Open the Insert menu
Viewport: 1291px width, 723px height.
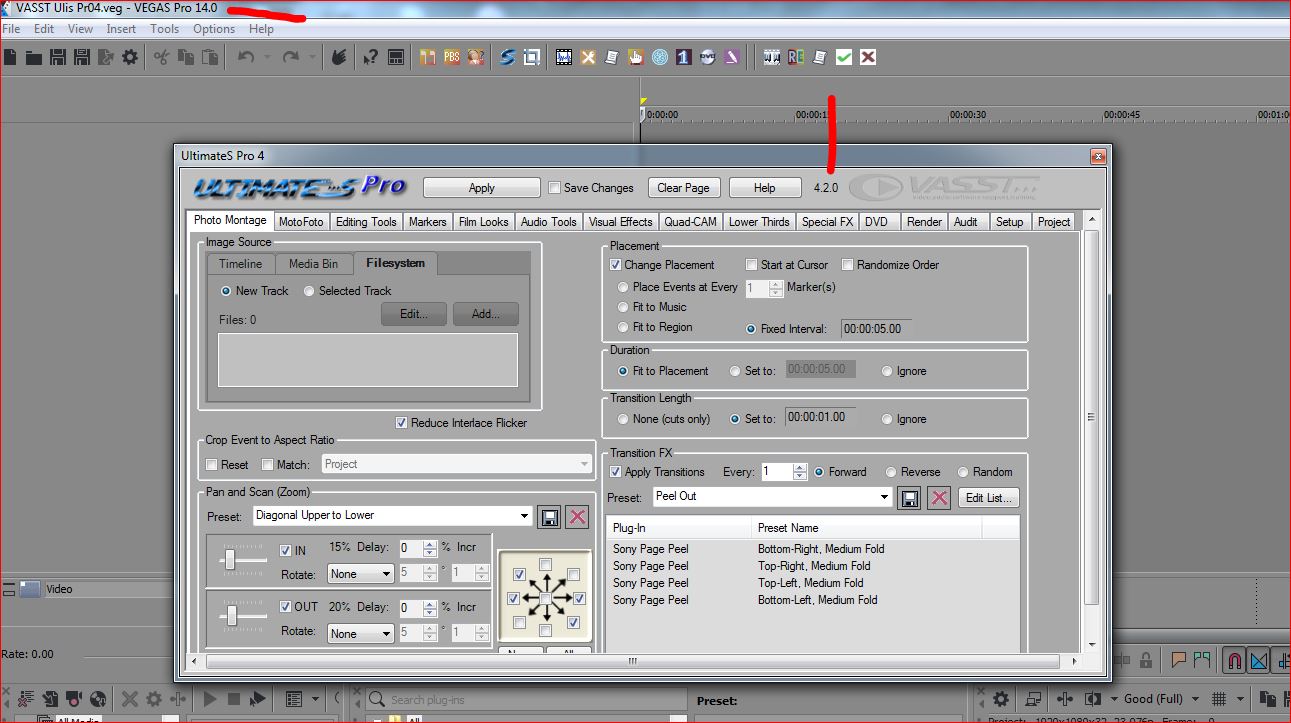pos(121,29)
